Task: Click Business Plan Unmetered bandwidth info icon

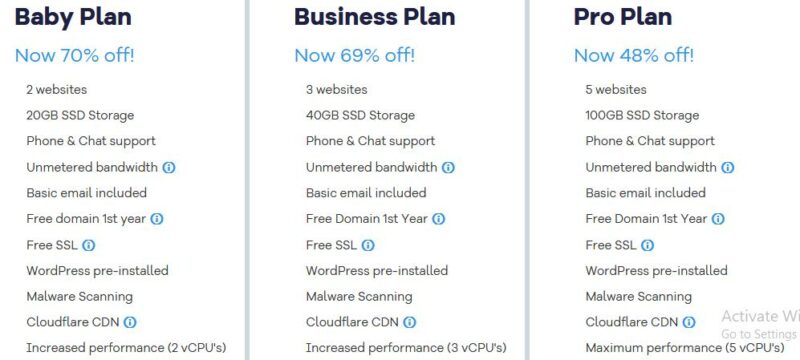Action: [x=448, y=167]
